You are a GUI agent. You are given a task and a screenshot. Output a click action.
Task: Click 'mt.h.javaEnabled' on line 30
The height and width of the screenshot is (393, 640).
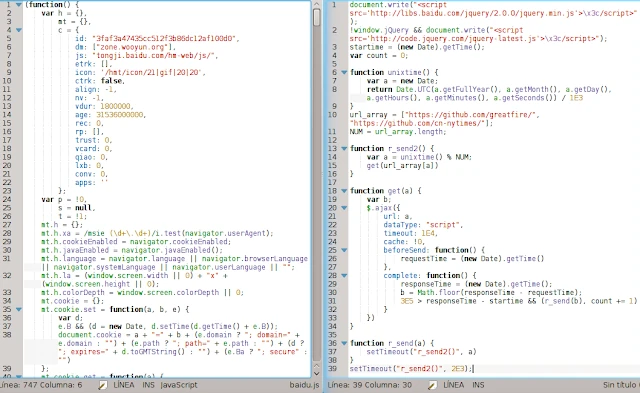click(75, 250)
